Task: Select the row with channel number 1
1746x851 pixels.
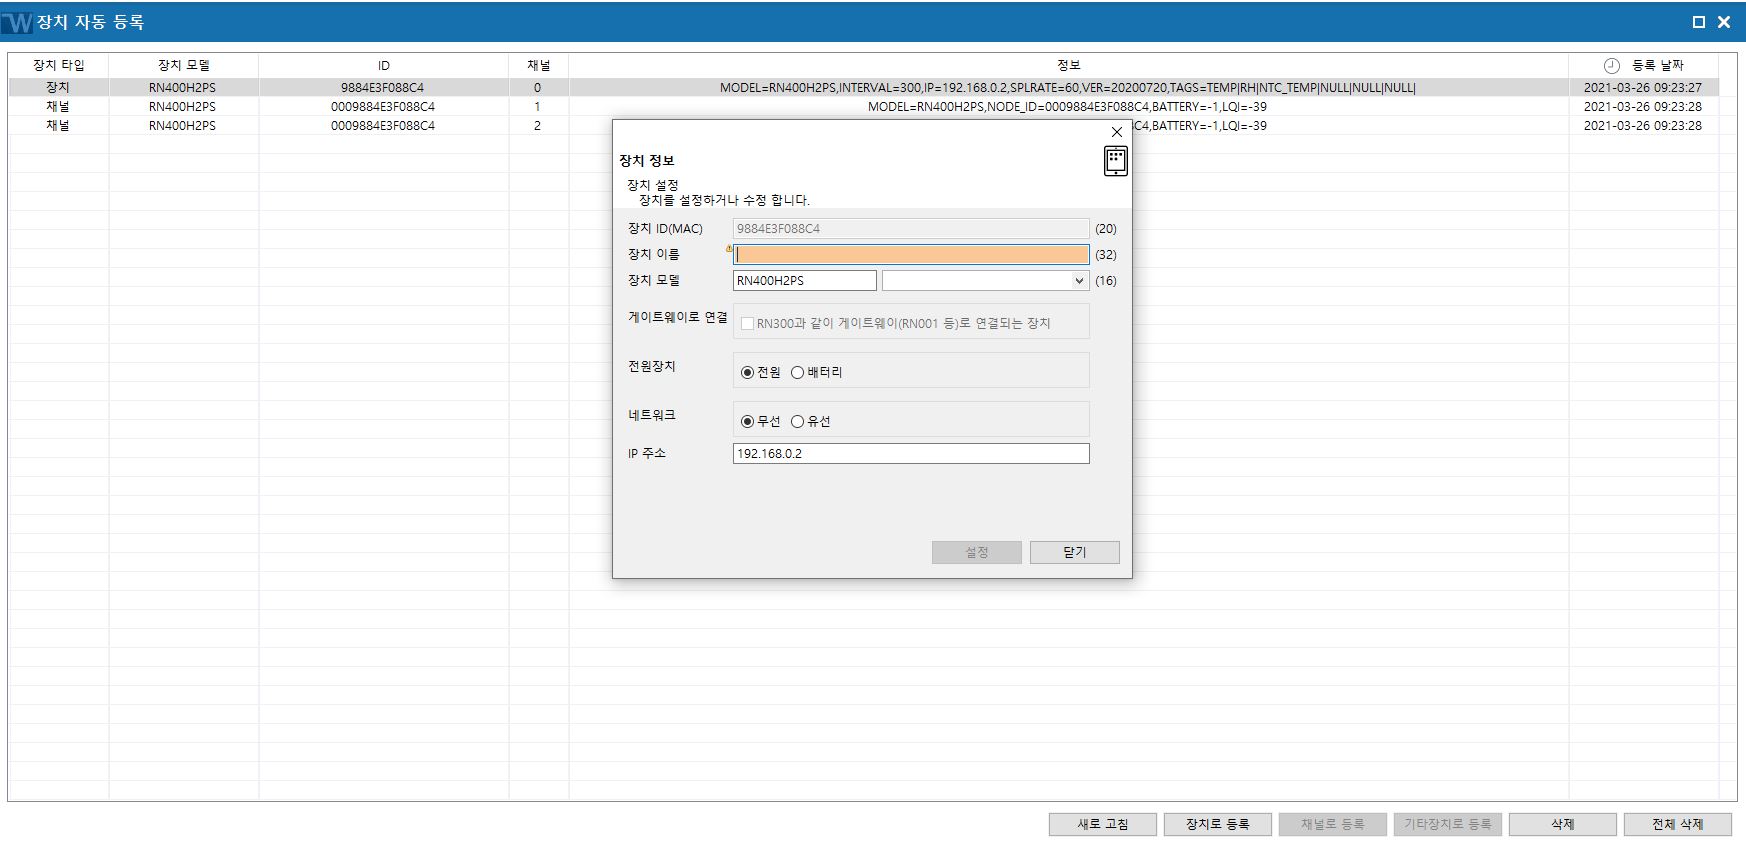Action: [864, 107]
